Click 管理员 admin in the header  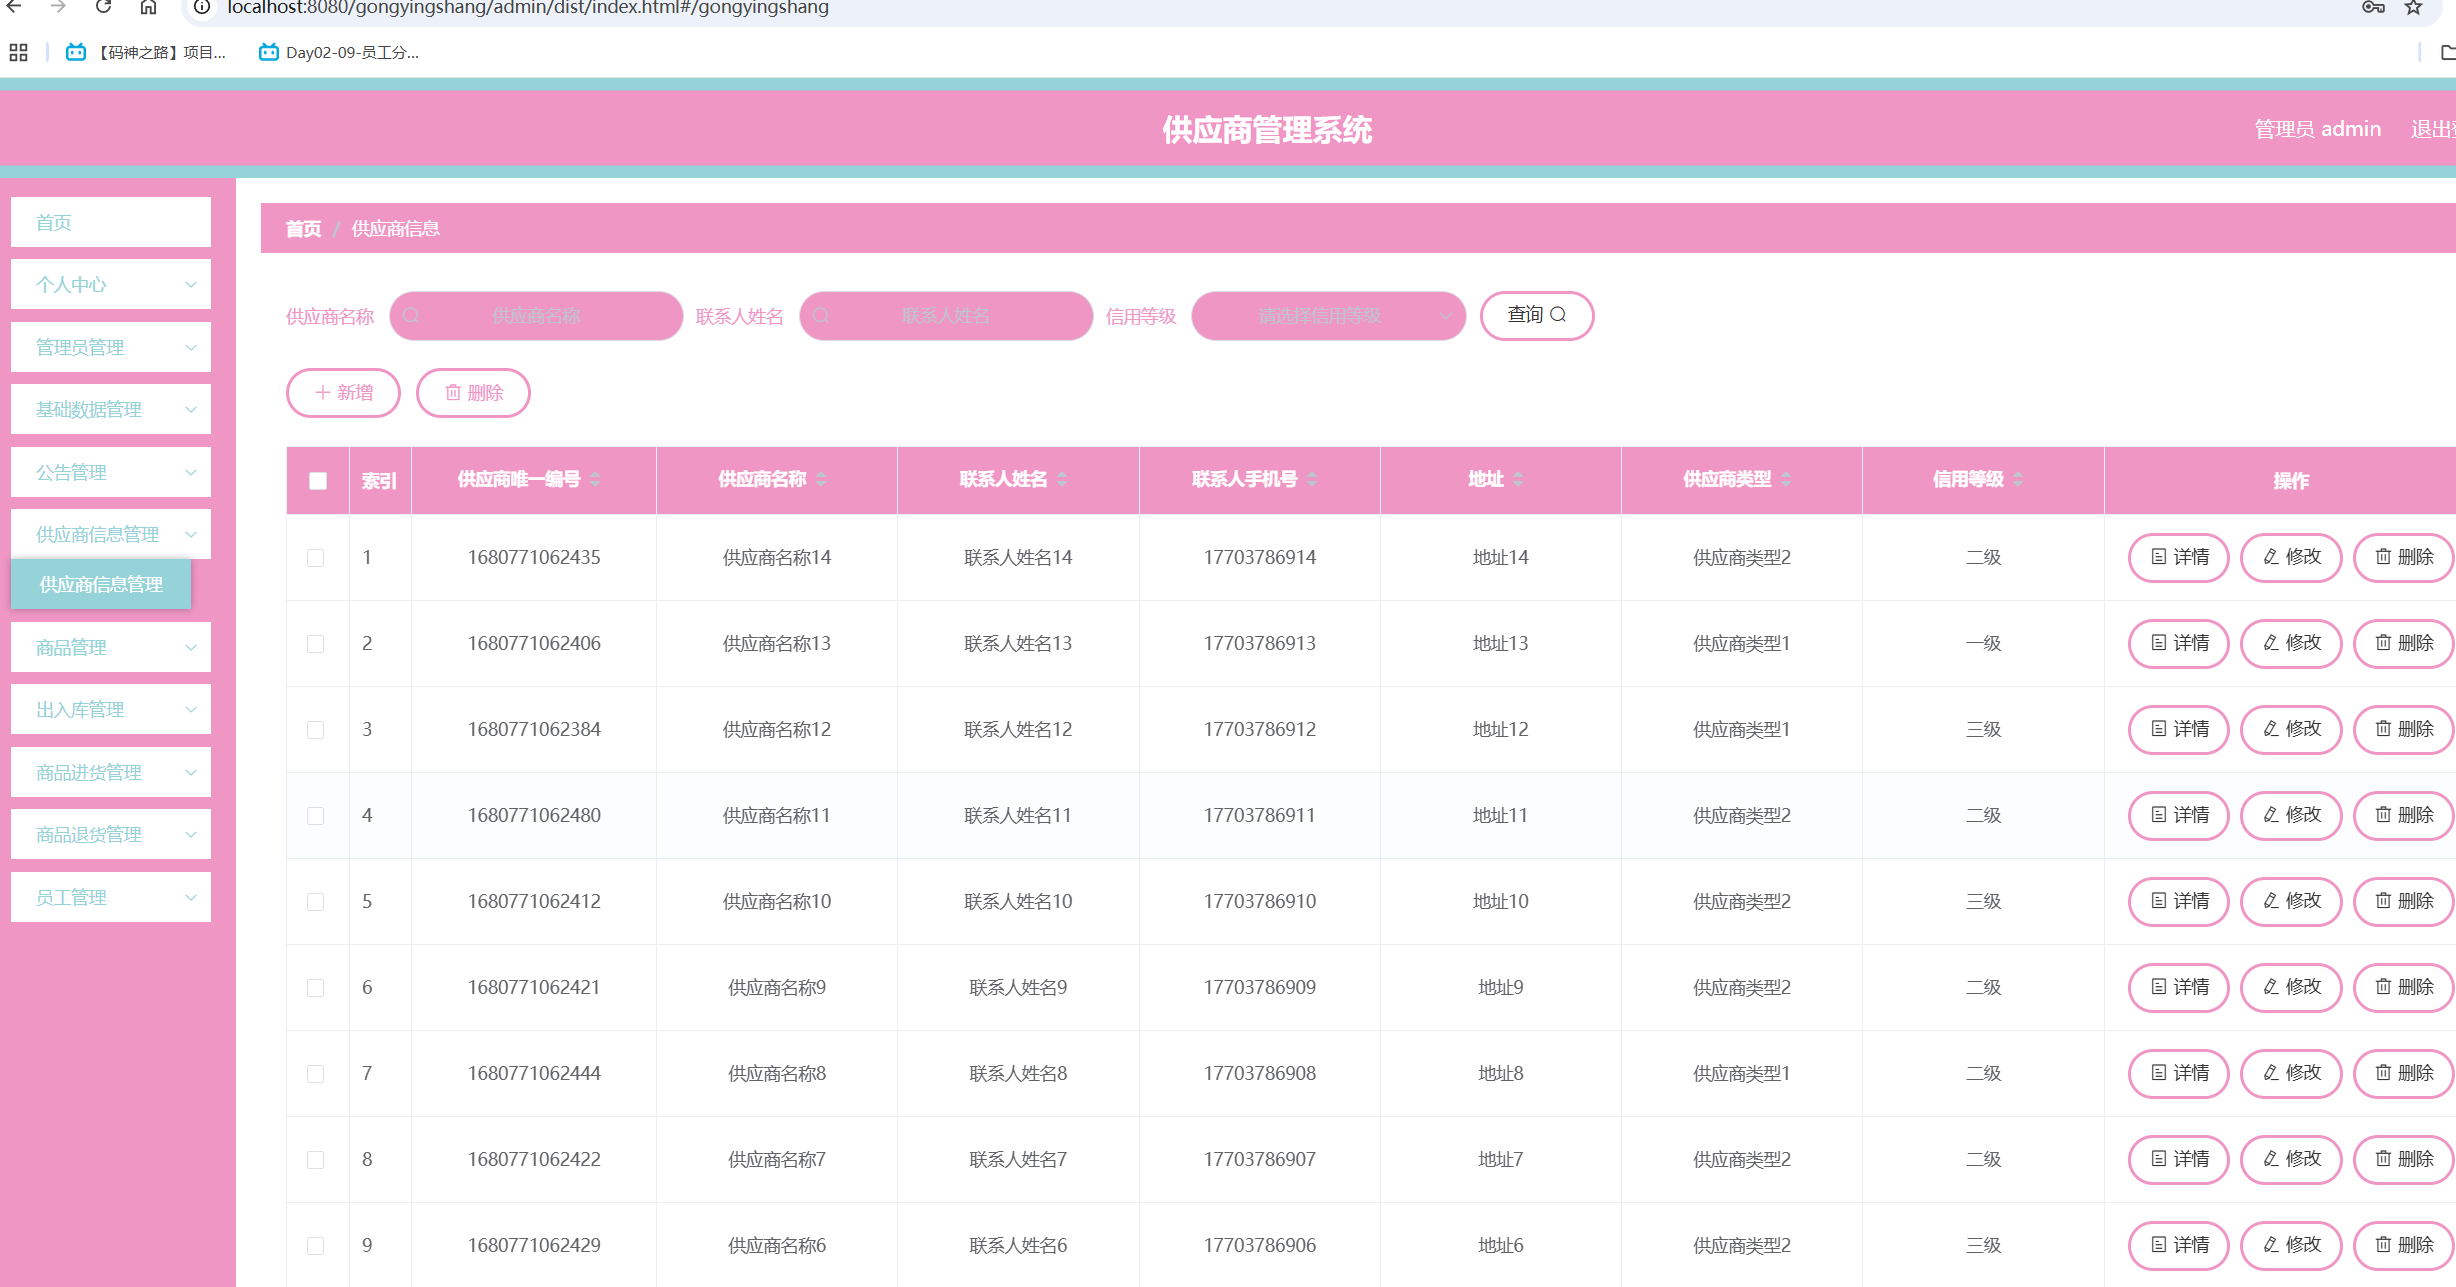[2317, 129]
